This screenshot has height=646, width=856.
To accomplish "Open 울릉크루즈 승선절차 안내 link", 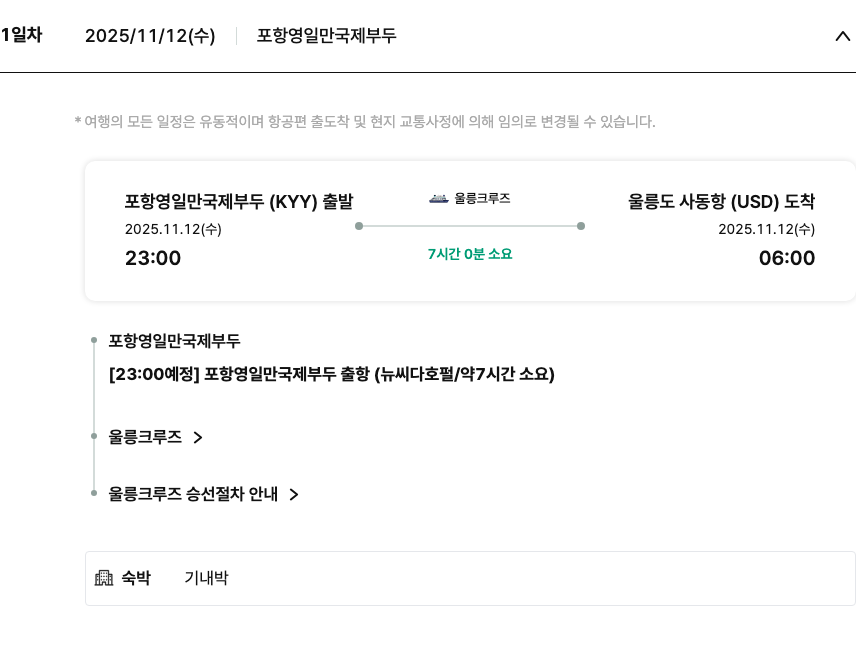I will [193, 494].
